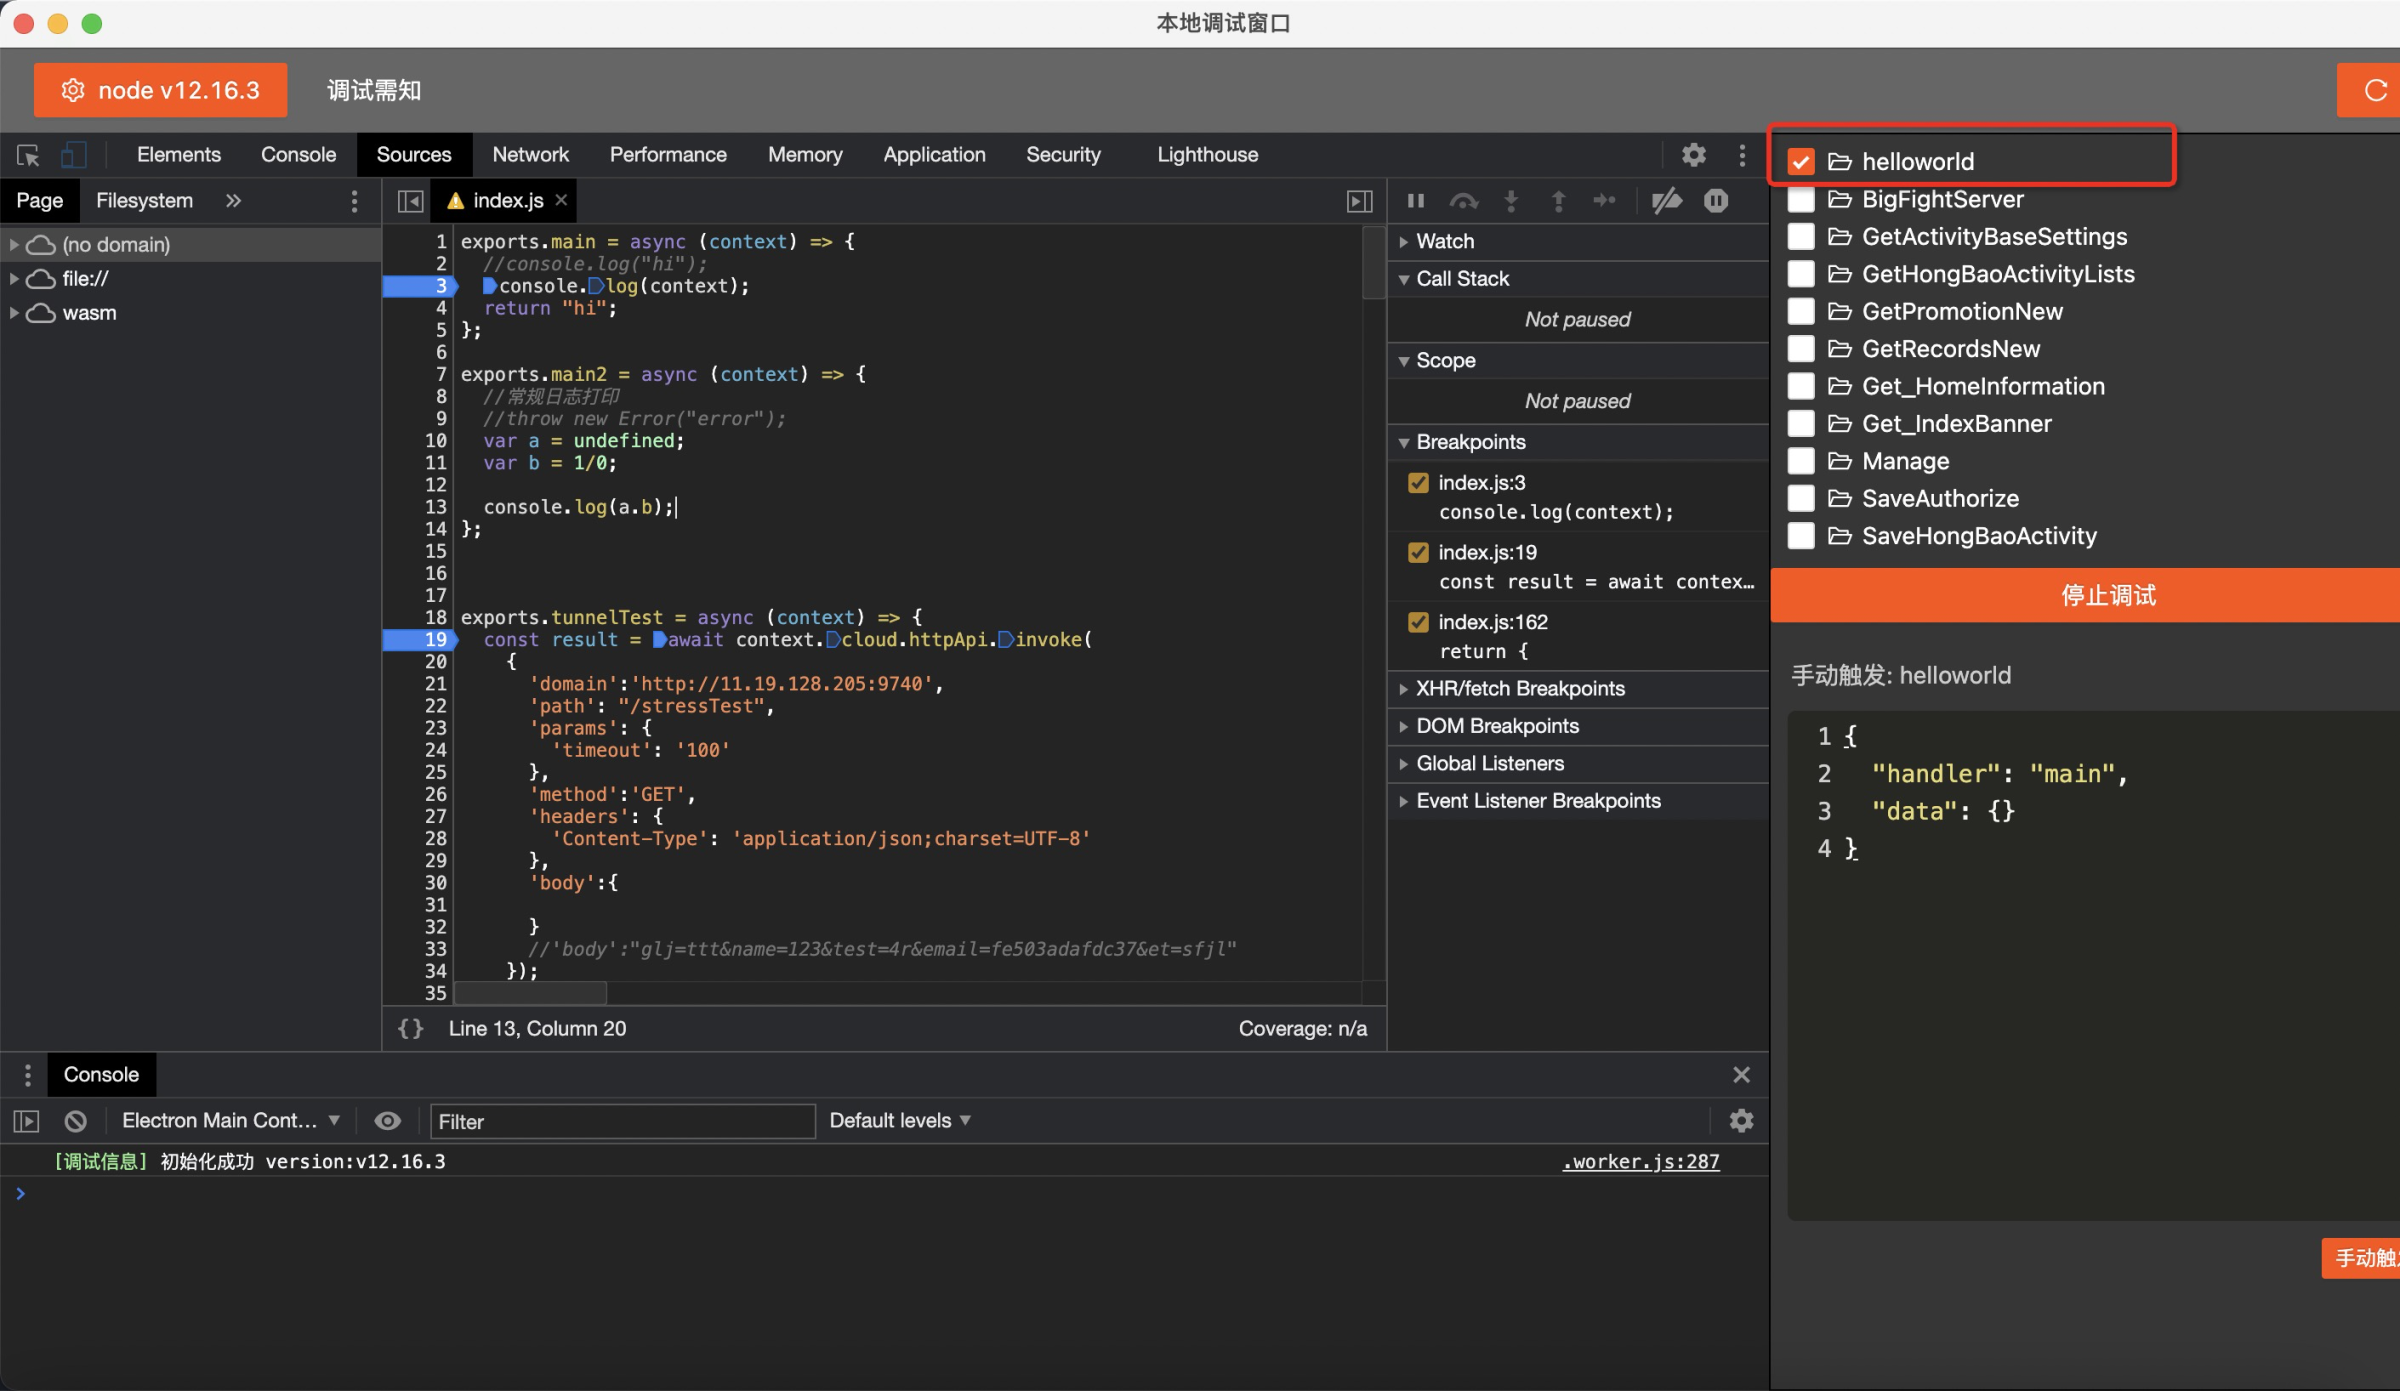Image resolution: width=2400 pixels, height=1391 pixels.
Task: Click pretty print braces icon
Action: click(411, 1028)
